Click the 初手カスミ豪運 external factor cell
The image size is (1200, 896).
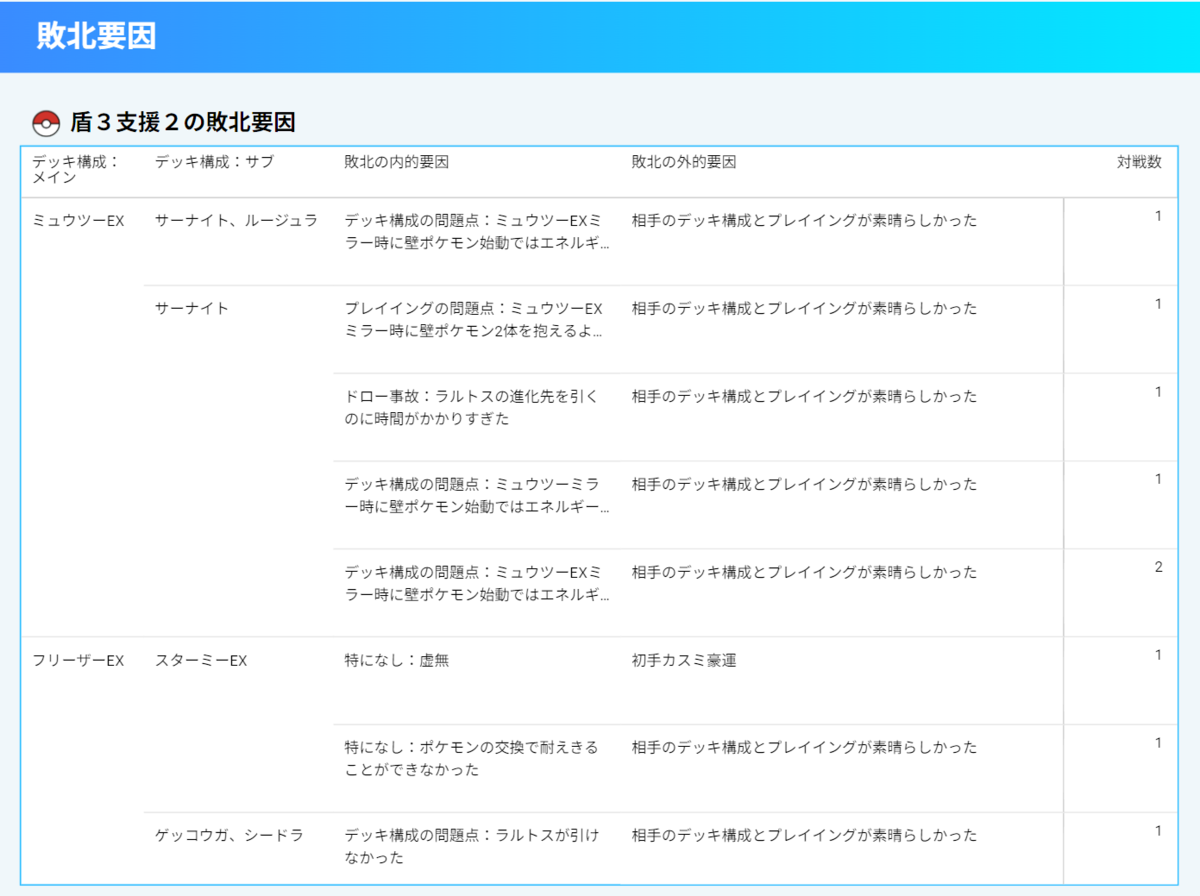(x=684, y=661)
